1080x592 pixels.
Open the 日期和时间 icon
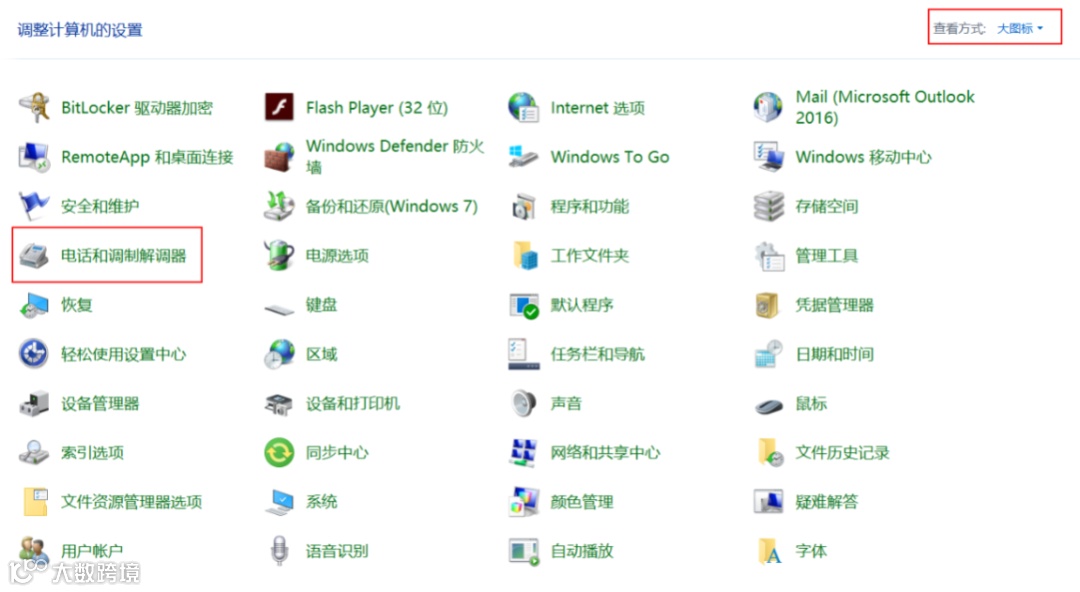[x=768, y=354]
